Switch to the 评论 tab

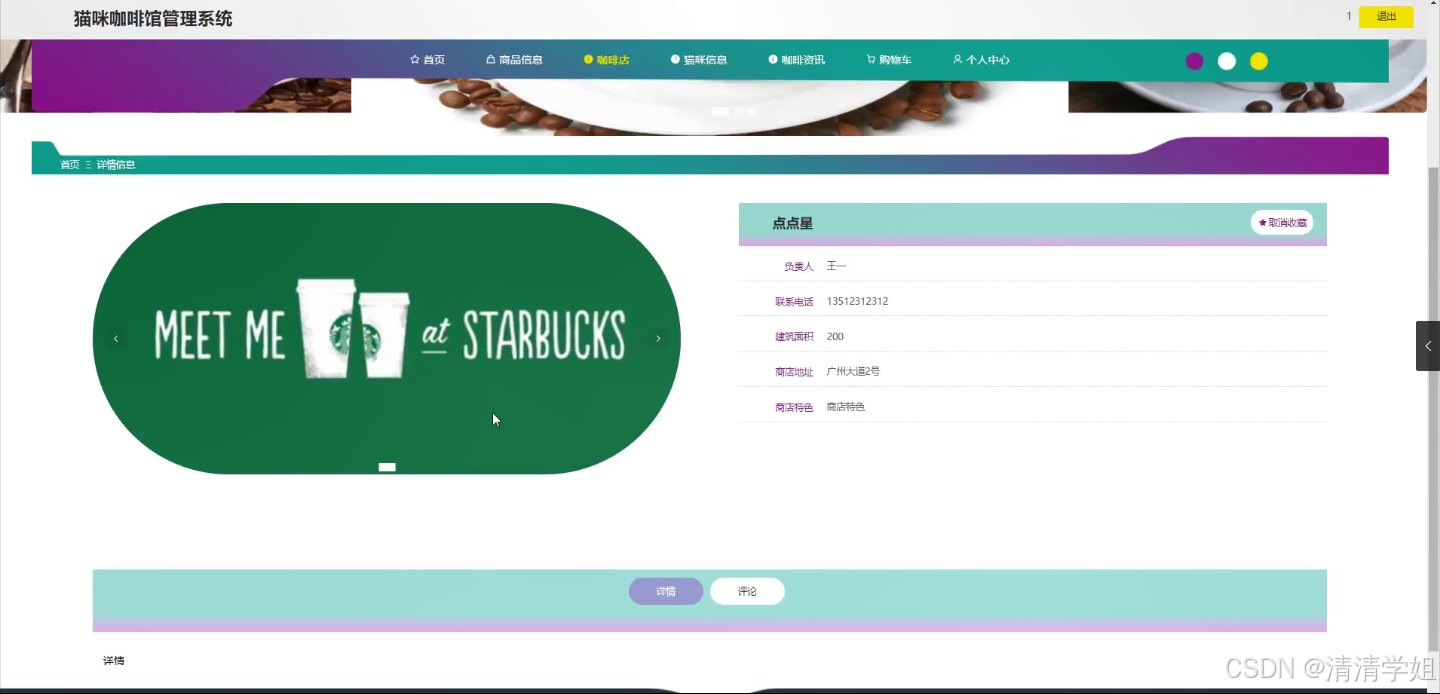pos(747,592)
